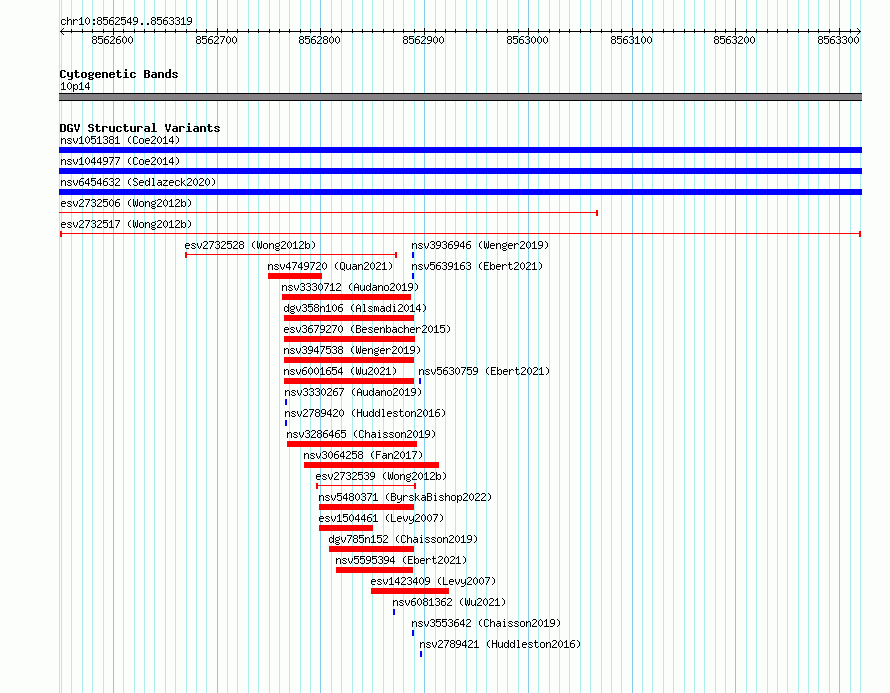Click the nsv5630759 (Ebert2021) label

click(x=484, y=371)
